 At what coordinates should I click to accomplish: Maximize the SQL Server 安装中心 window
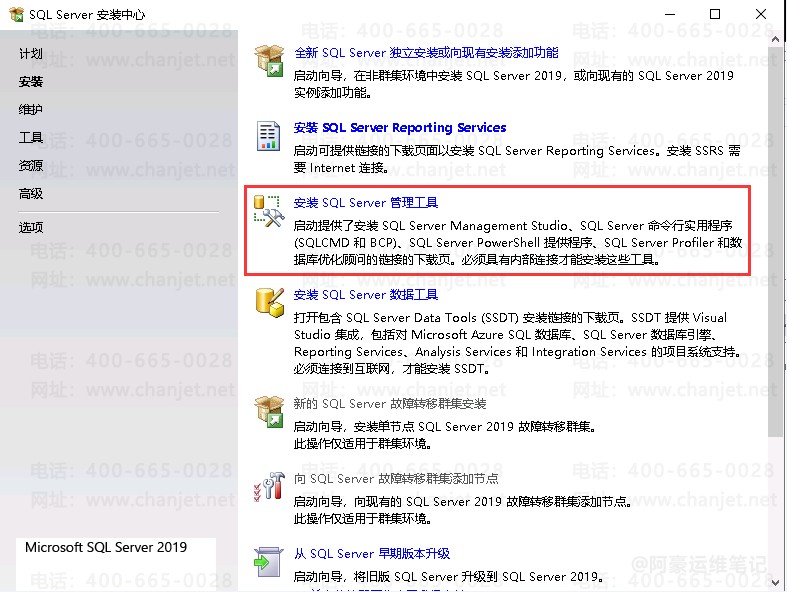point(715,14)
